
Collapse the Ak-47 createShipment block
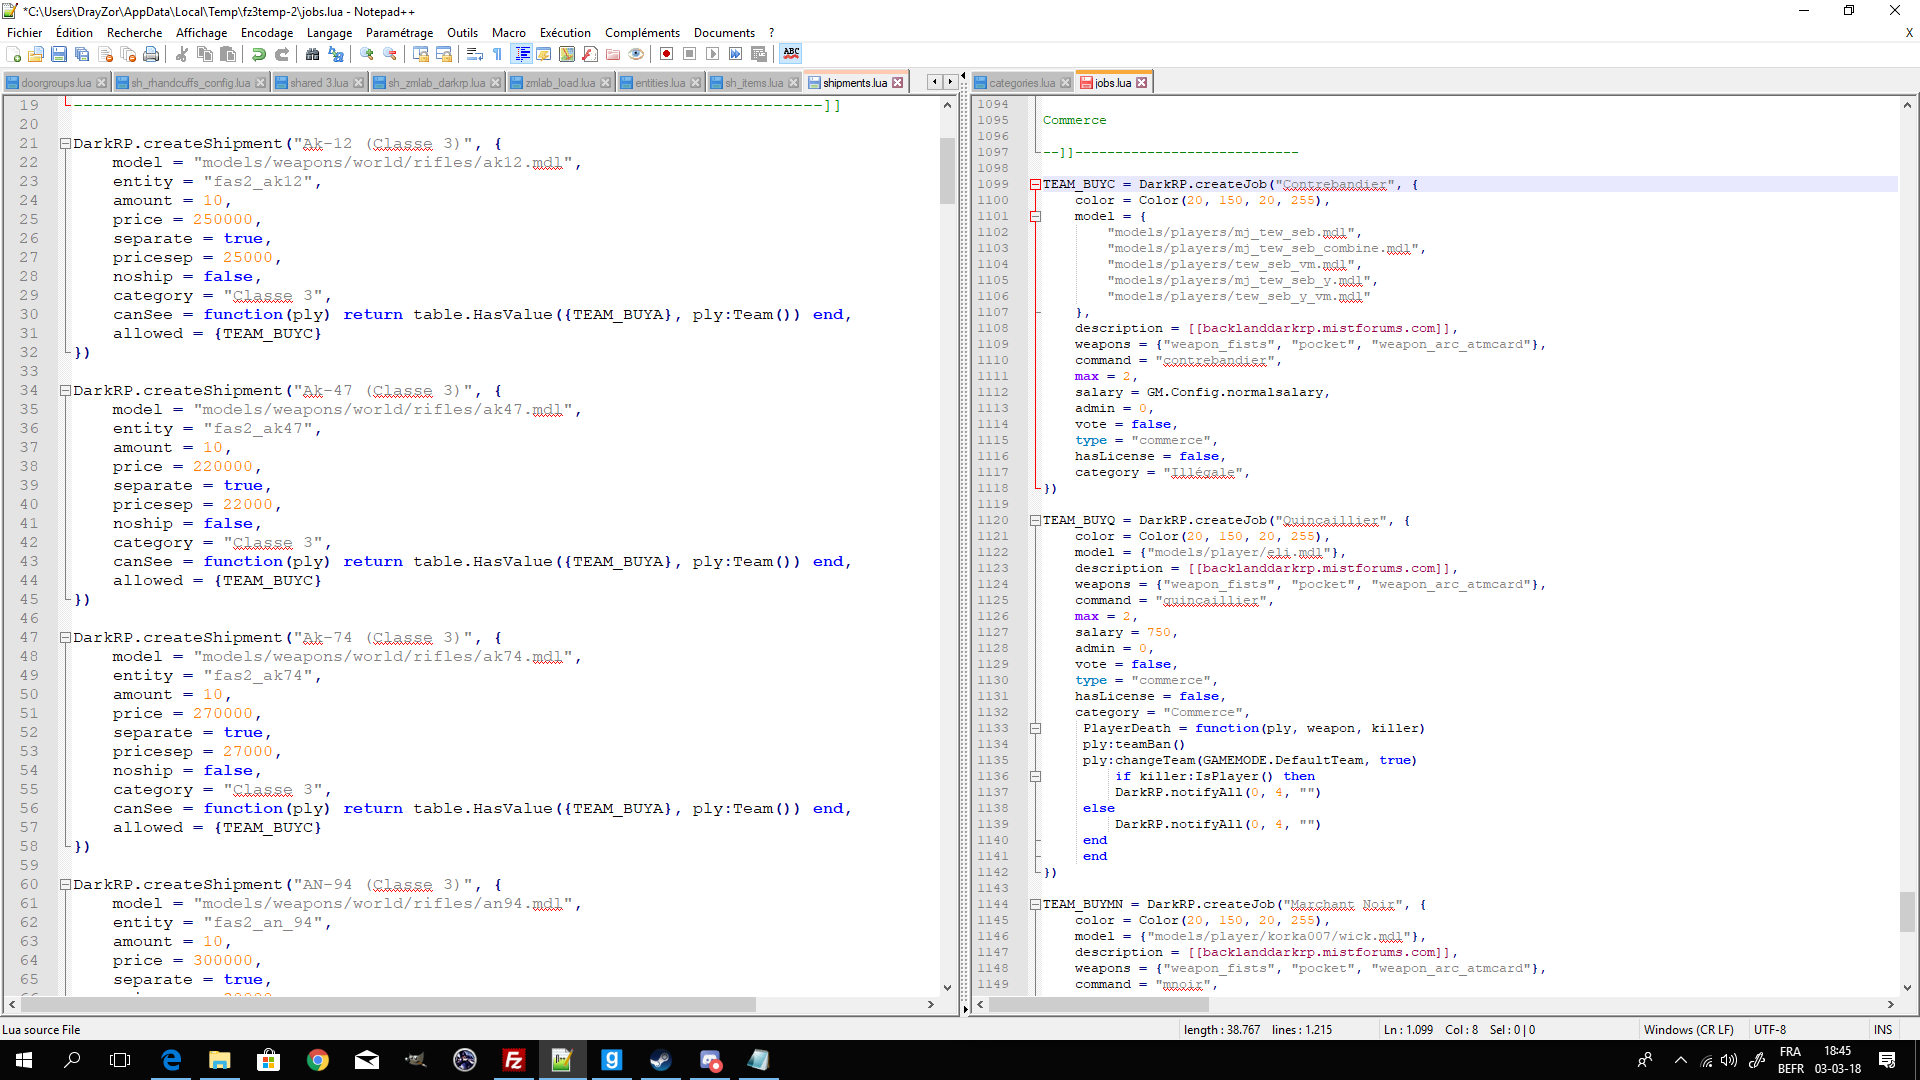[65, 391]
